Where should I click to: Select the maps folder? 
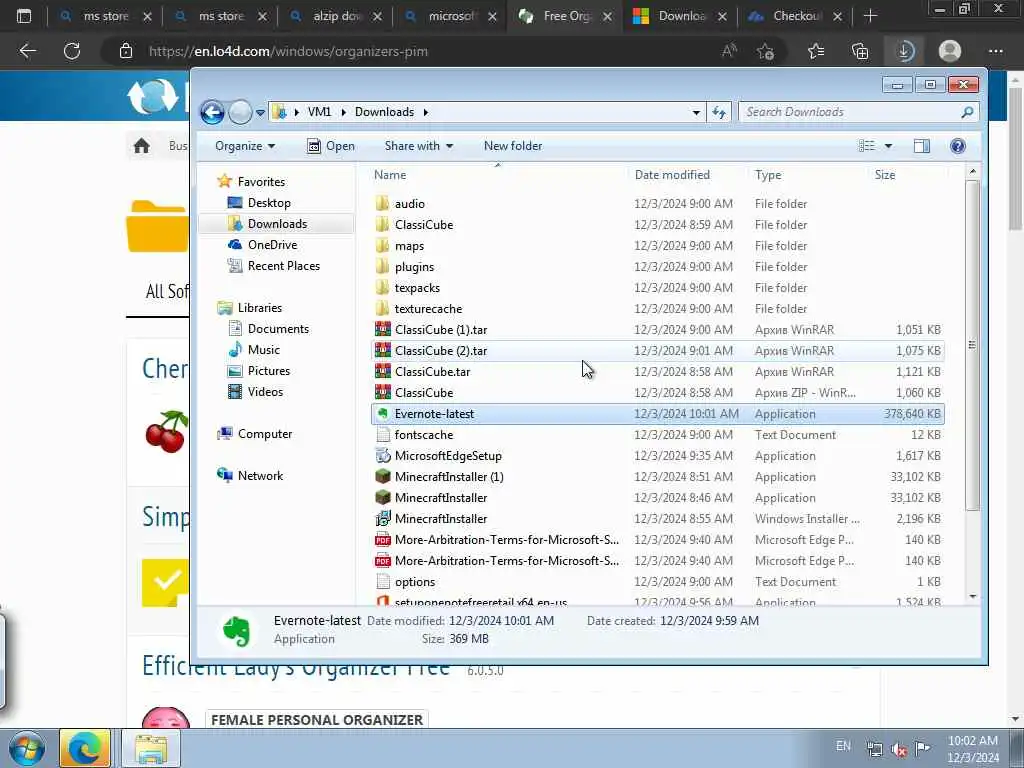pos(409,246)
